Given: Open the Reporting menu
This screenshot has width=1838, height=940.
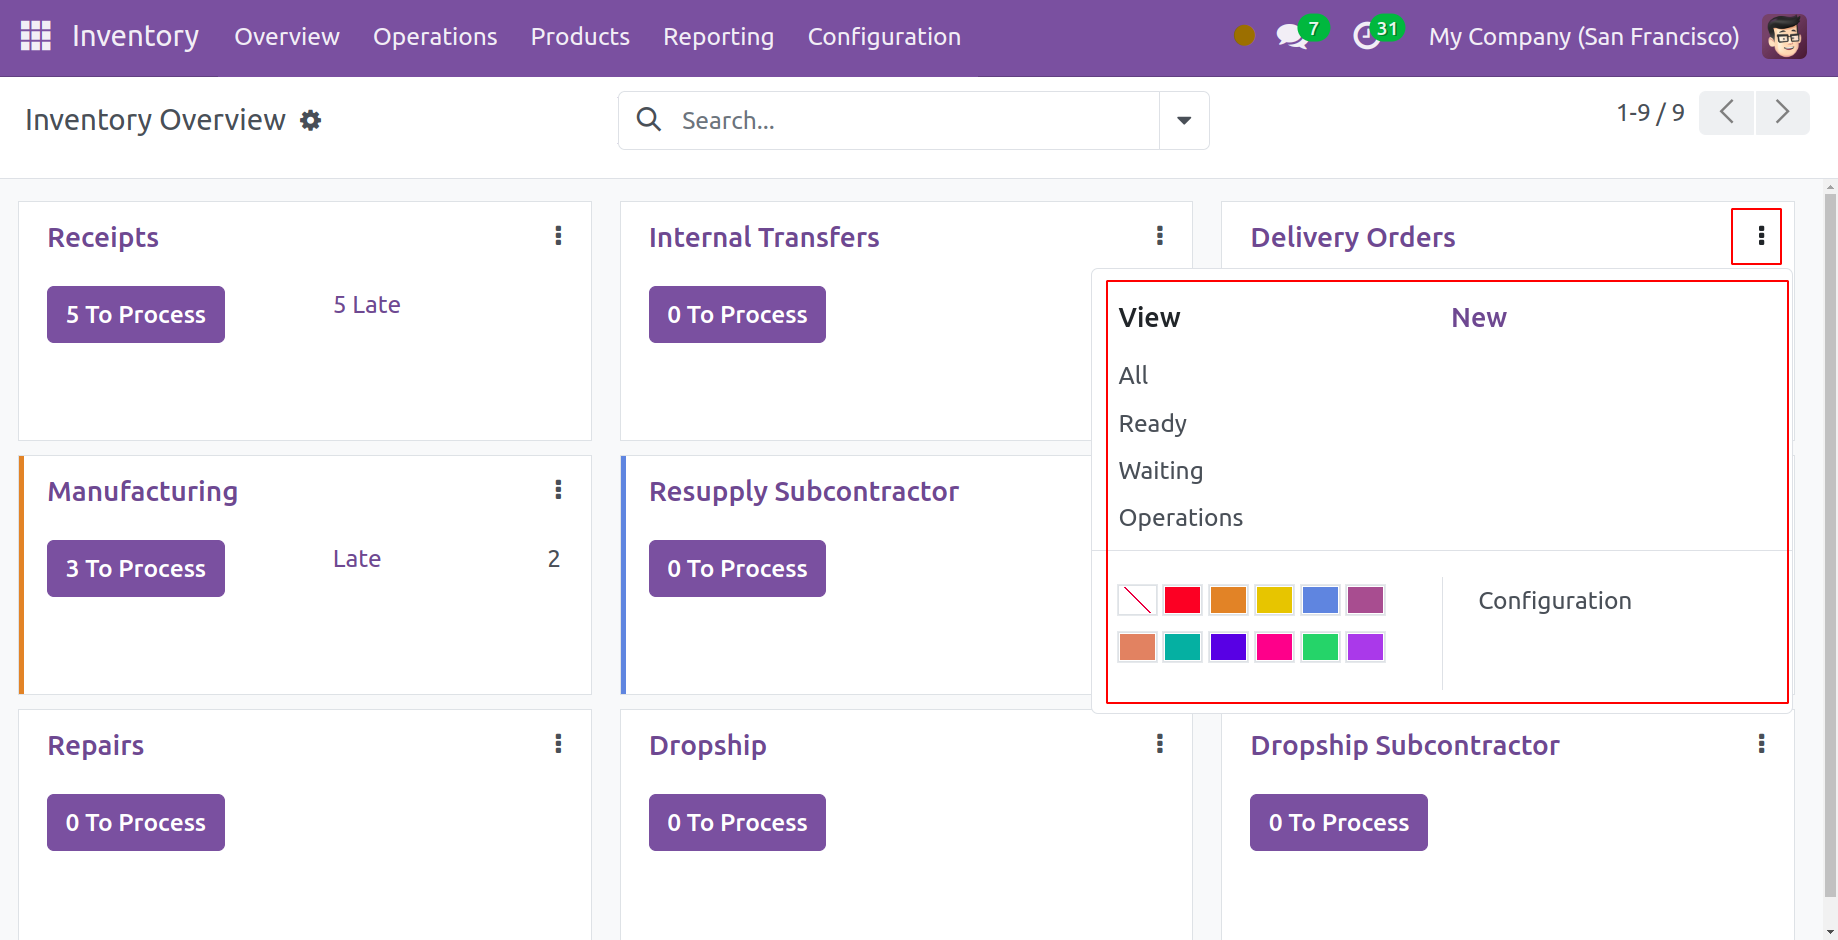Looking at the screenshot, I should pyautogui.click(x=718, y=37).
